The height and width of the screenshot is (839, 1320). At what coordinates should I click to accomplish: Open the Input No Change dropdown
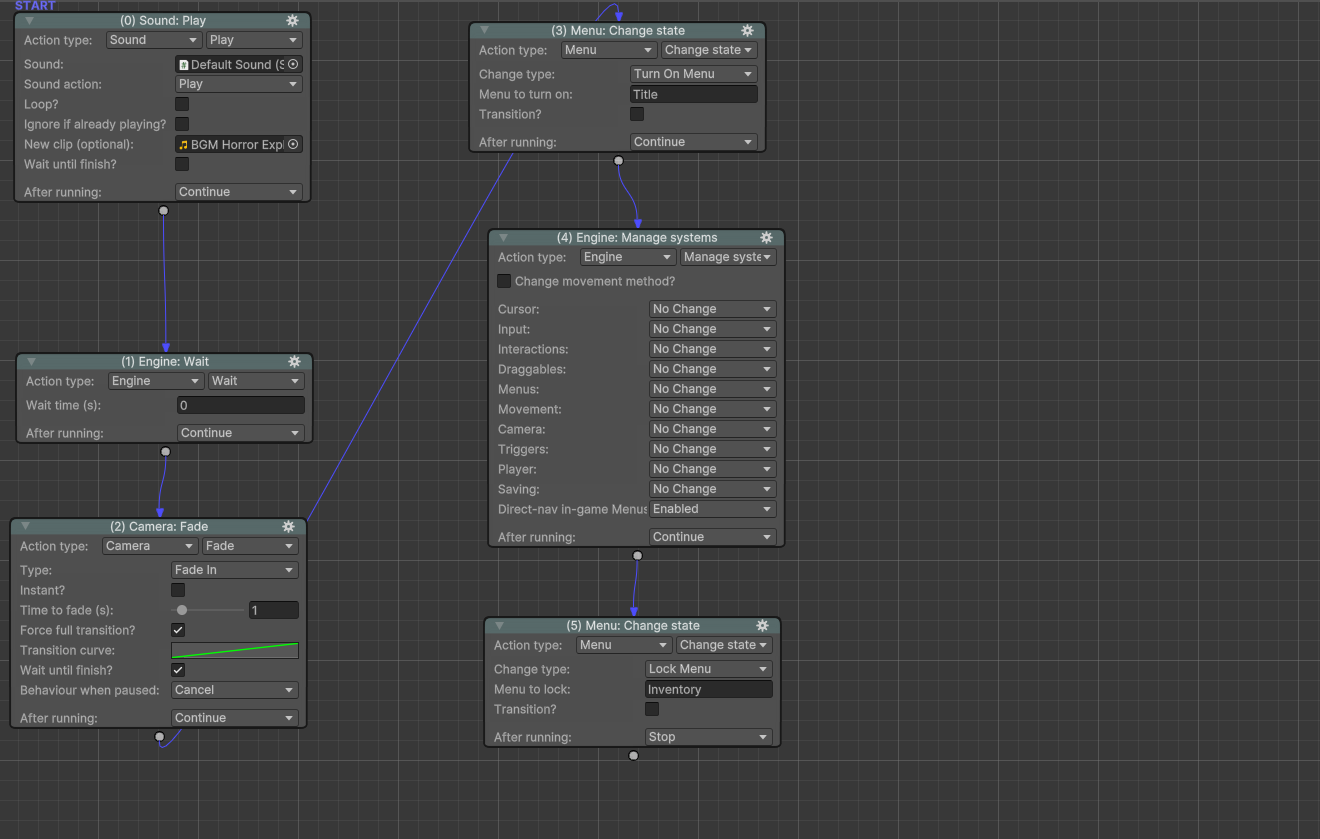click(712, 329)
